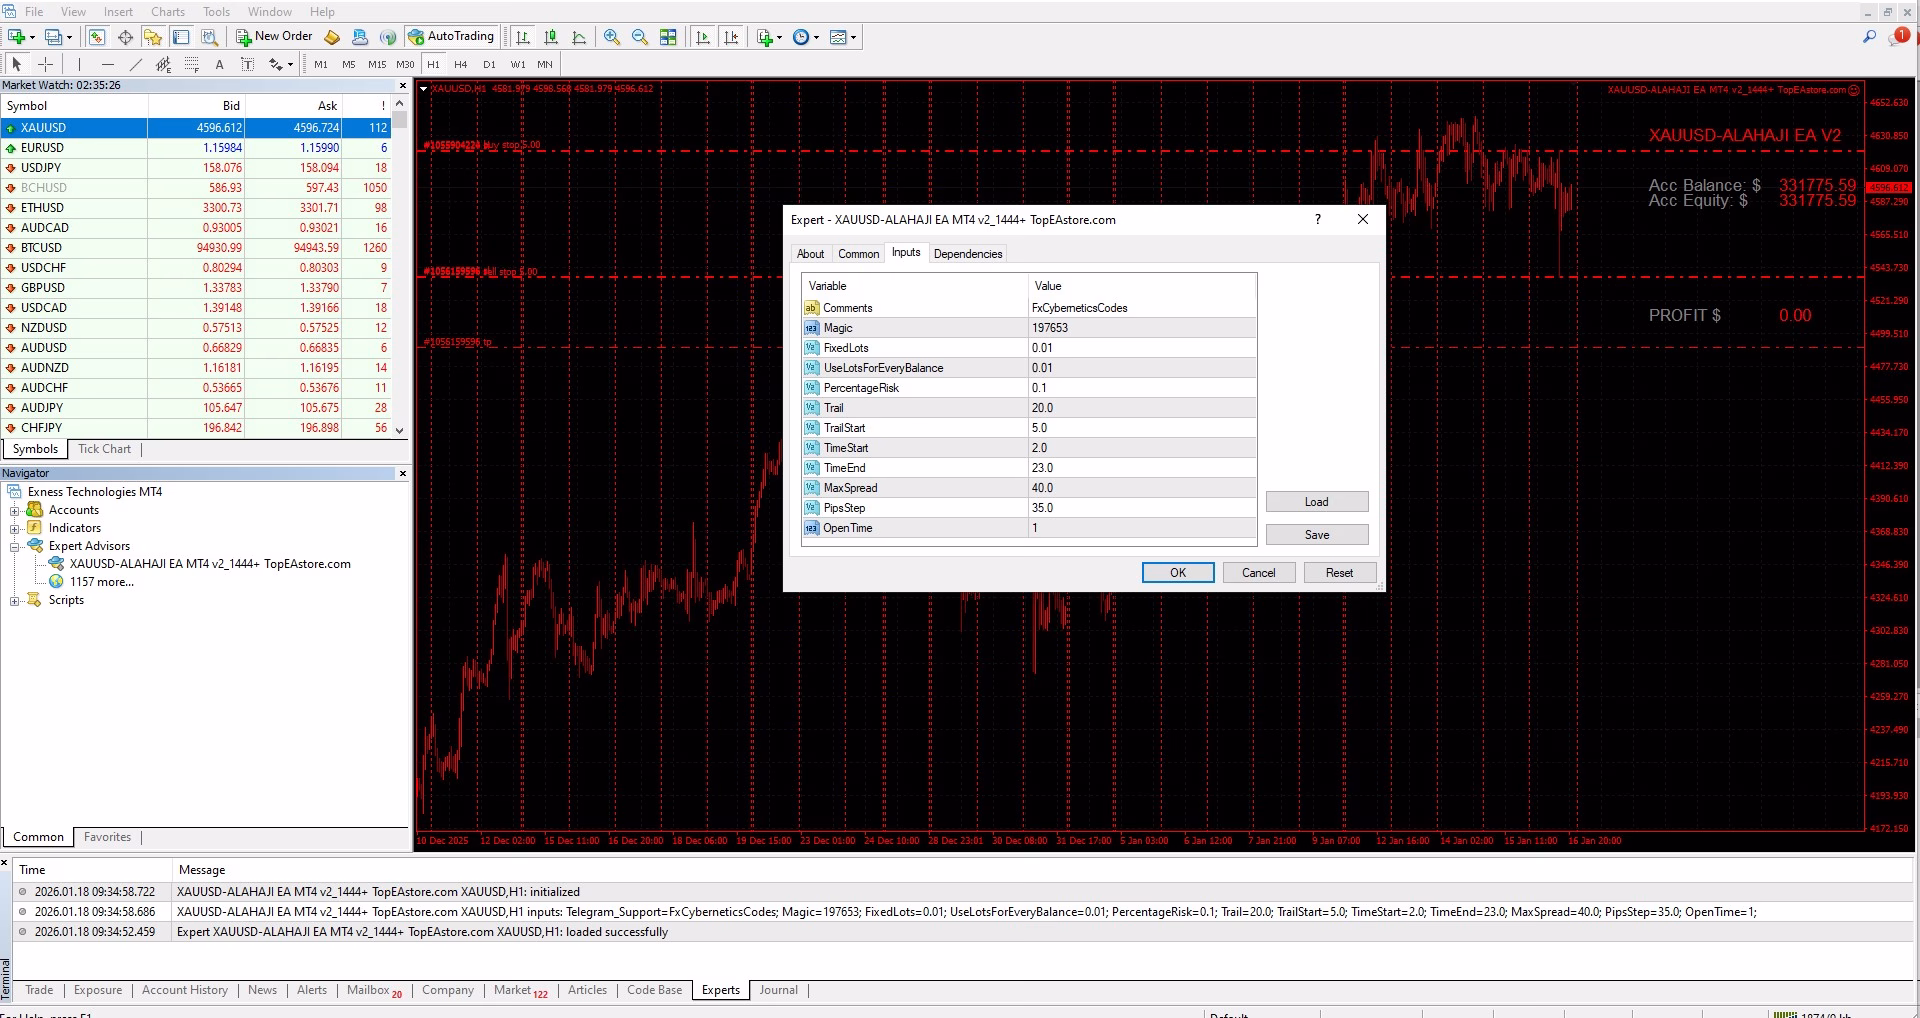Toggle the Market Watch panel icon
This screenshot has width=1920, height=1018.
(97, 37)
